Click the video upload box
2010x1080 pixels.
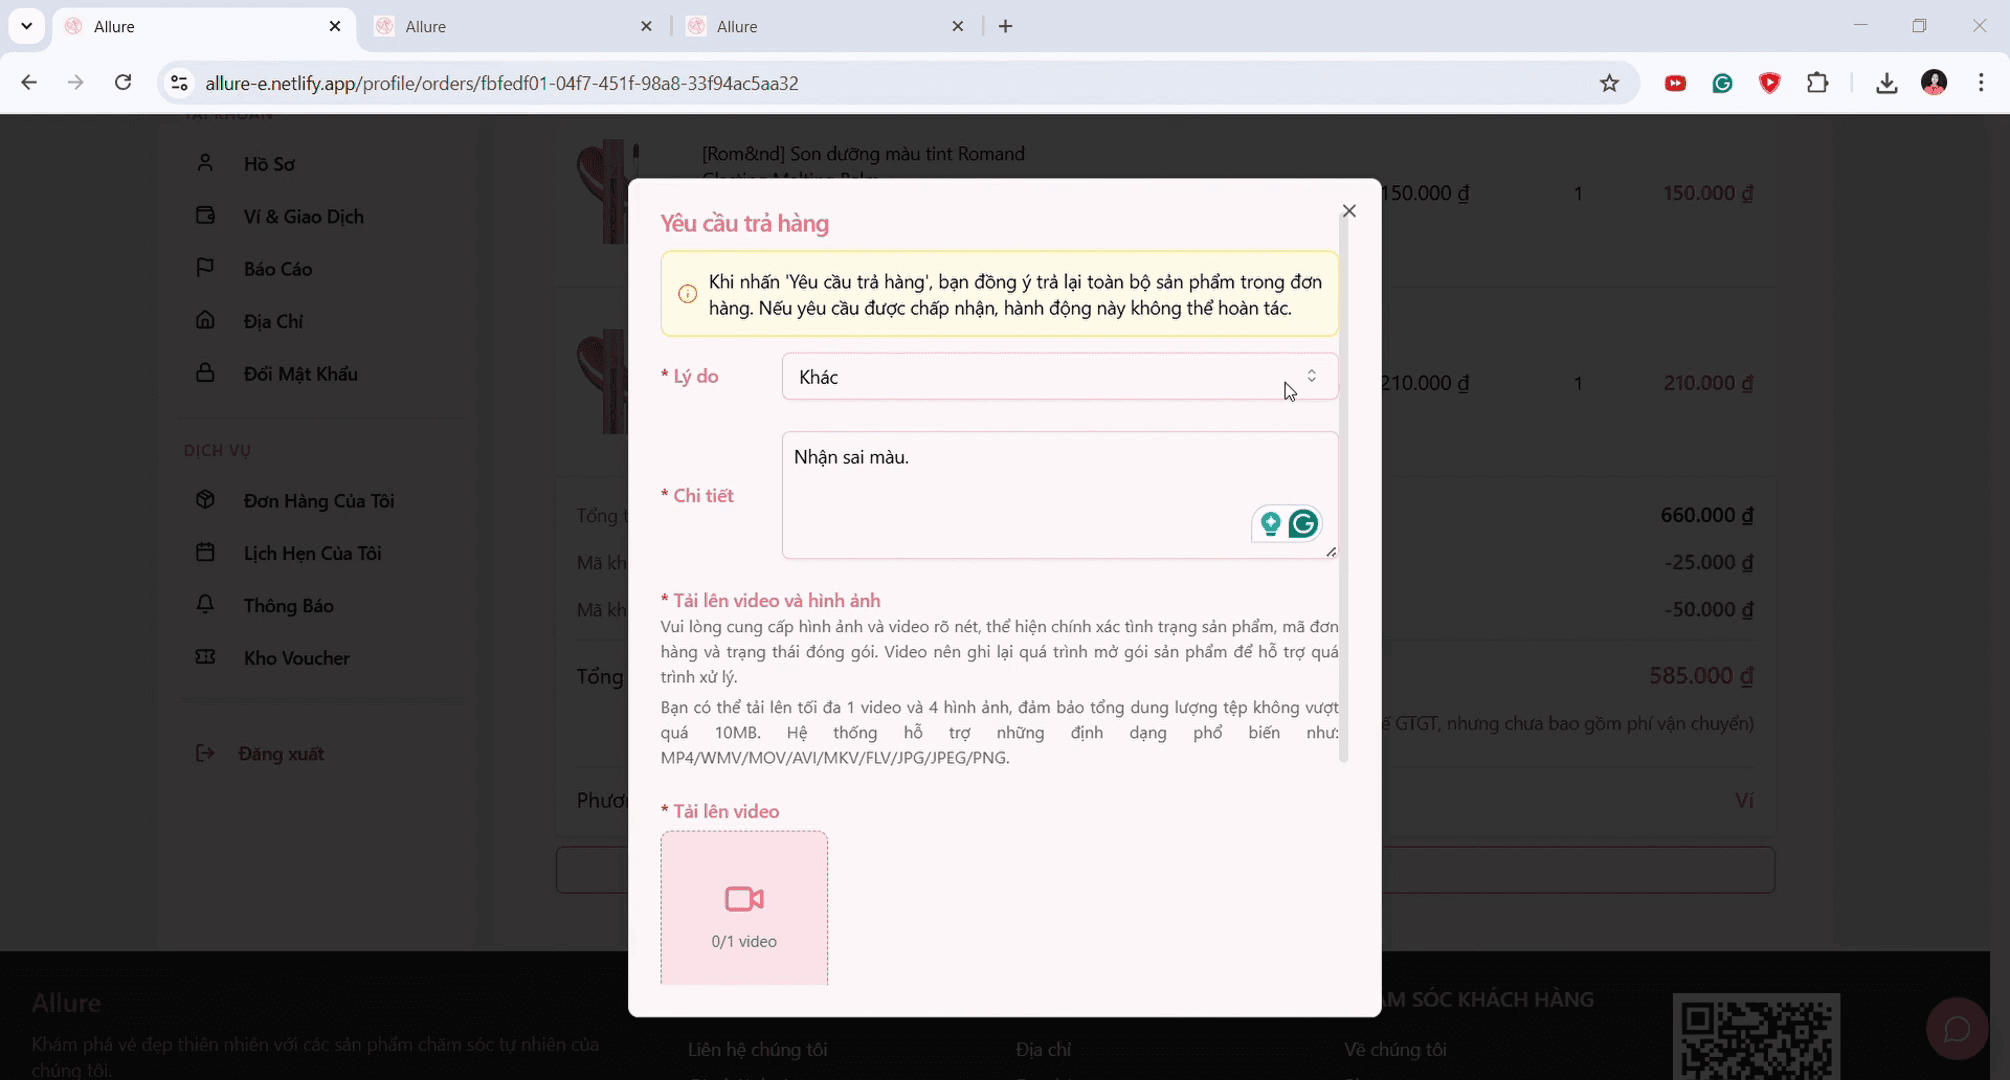click(x=743, y=908)
